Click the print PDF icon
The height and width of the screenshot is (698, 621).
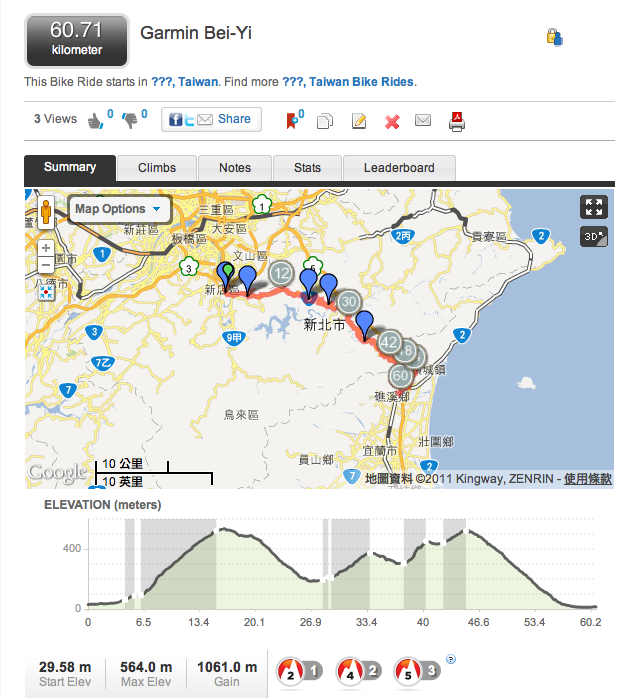point(457,122)
